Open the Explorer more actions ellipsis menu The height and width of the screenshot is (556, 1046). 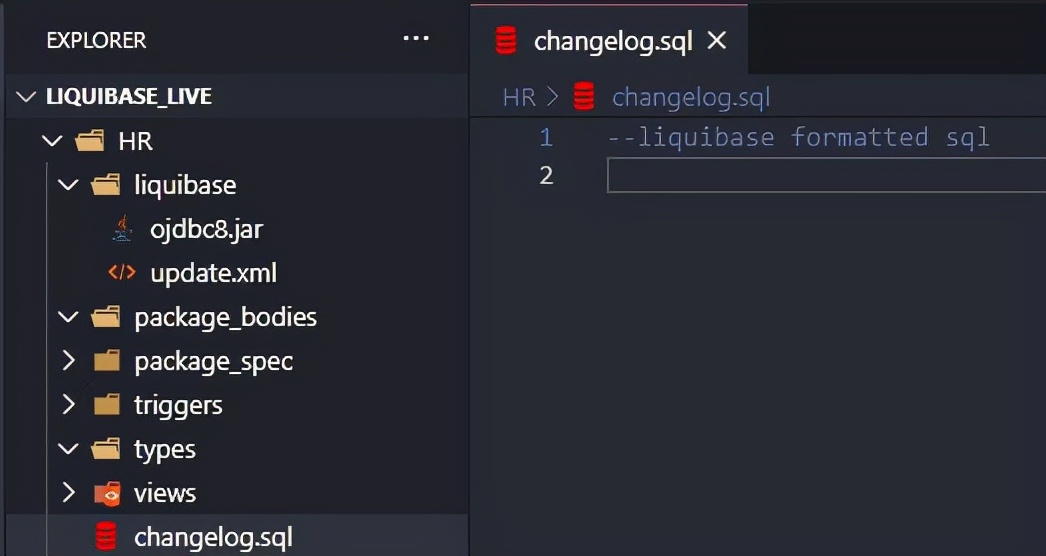tap(416, 39)
